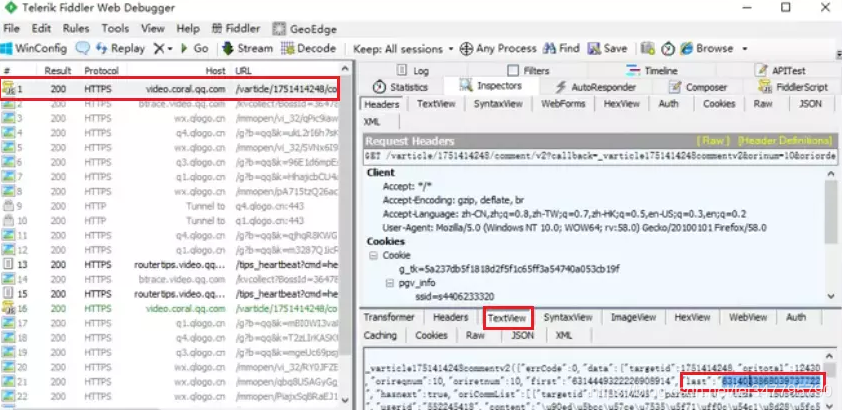Open the Tools menu
This screenshot has width=842, height=410.
coord(115,28)
